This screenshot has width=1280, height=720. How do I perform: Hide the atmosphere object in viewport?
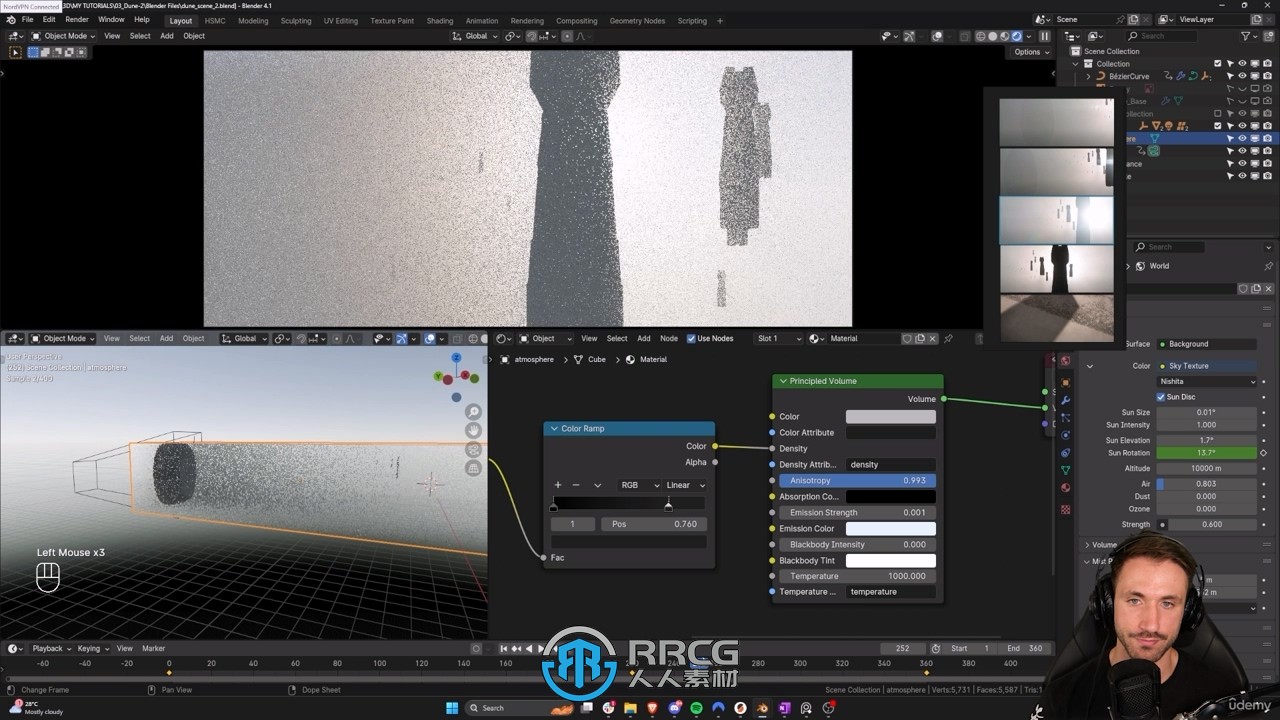coord(1242,139)
